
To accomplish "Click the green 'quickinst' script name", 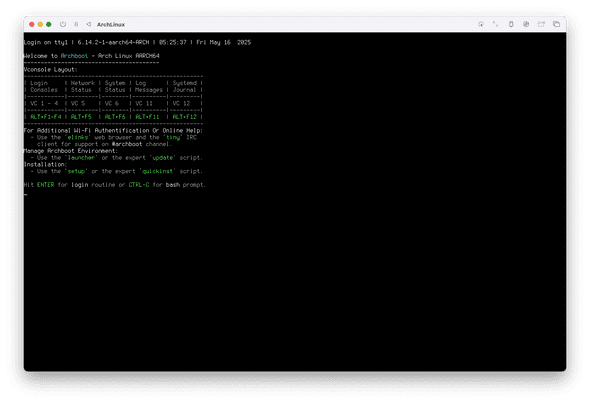I will (x=157, y=171).
